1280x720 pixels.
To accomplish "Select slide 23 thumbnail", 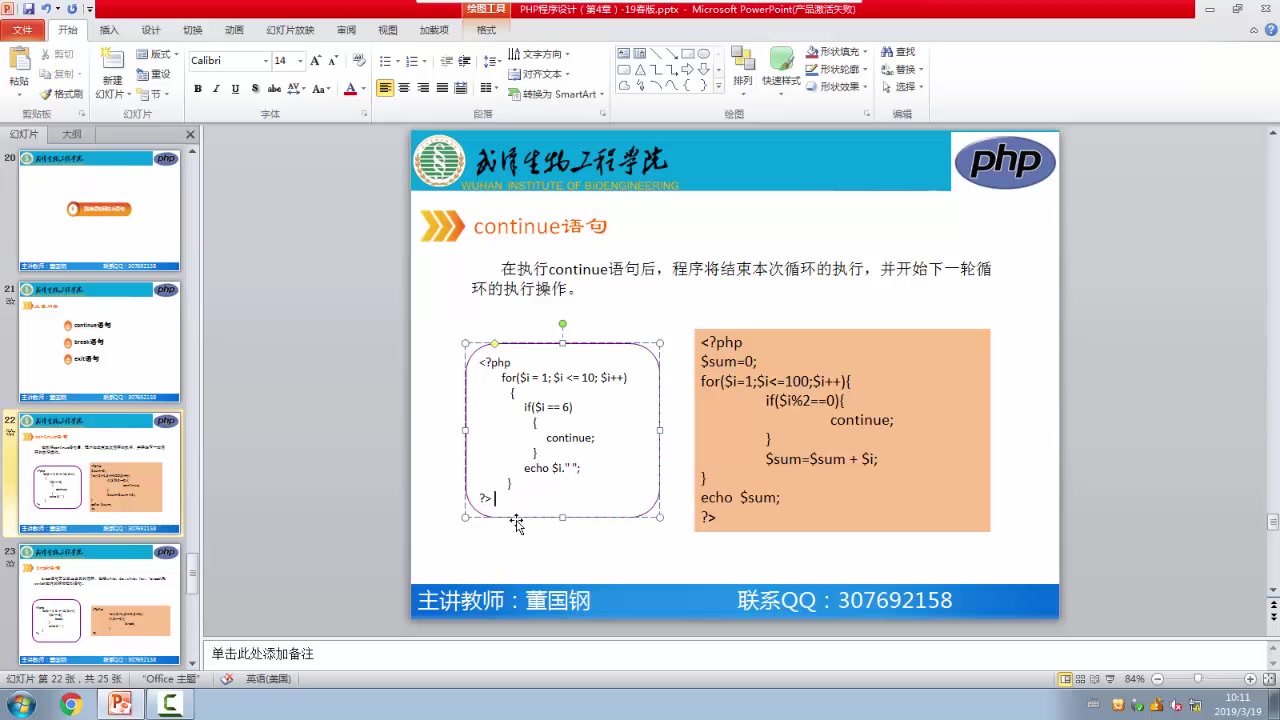I will click(99, 604).
